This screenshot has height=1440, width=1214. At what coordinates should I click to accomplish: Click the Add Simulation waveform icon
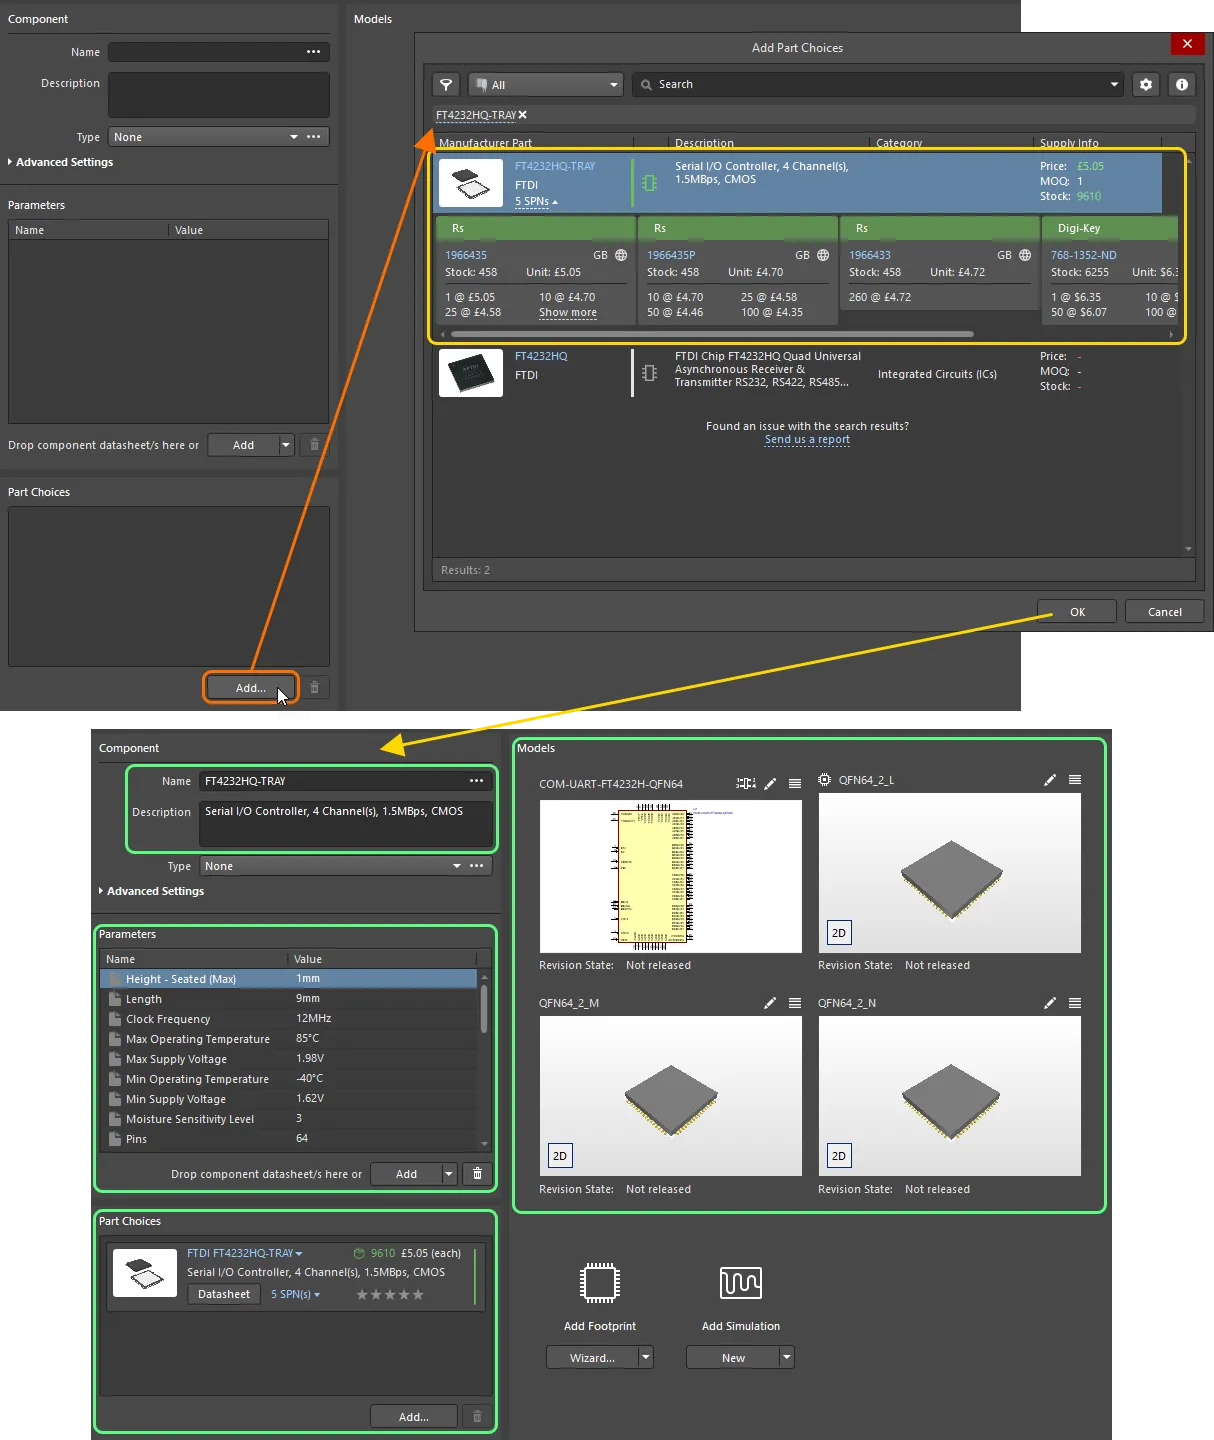pos(740,1283)
